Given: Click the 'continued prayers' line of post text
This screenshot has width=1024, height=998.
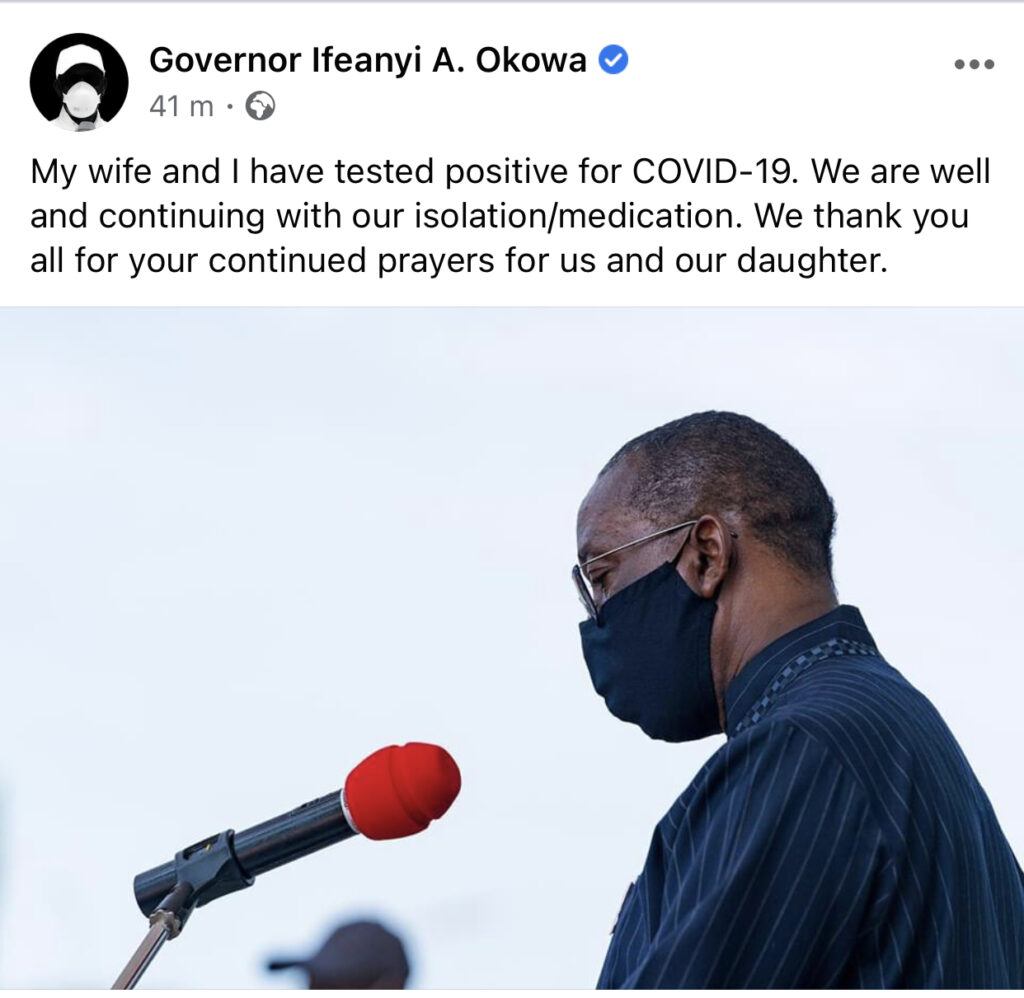Looking at the screenshot, I should point(458,261).
